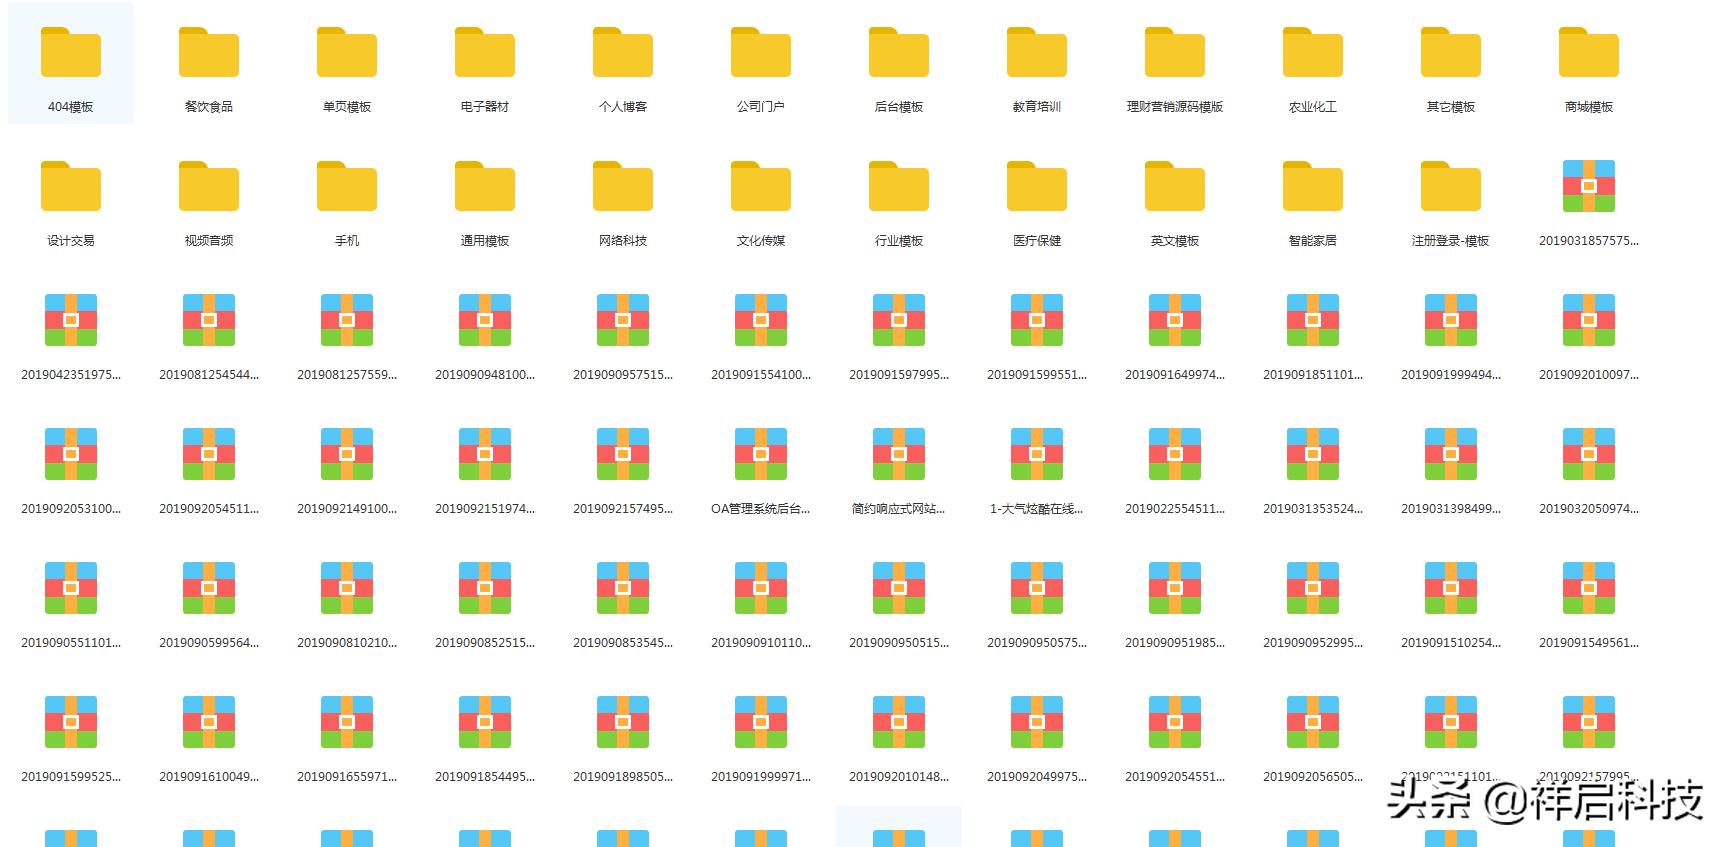Screen dimensions: 1729x847
Task: Select the 2019092157495... archive icon
Action: pyautogui.click(x=623, y=454)
